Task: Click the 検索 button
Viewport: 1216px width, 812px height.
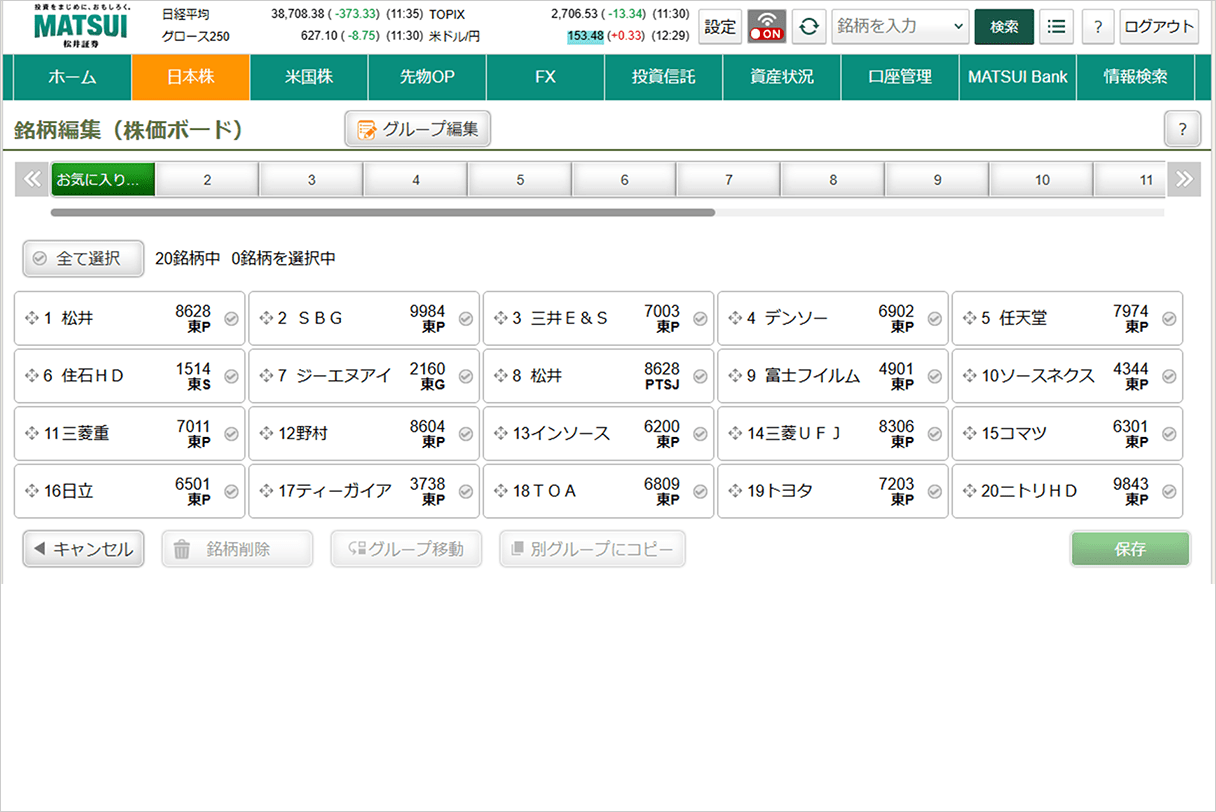Action: click(1004, 27)
